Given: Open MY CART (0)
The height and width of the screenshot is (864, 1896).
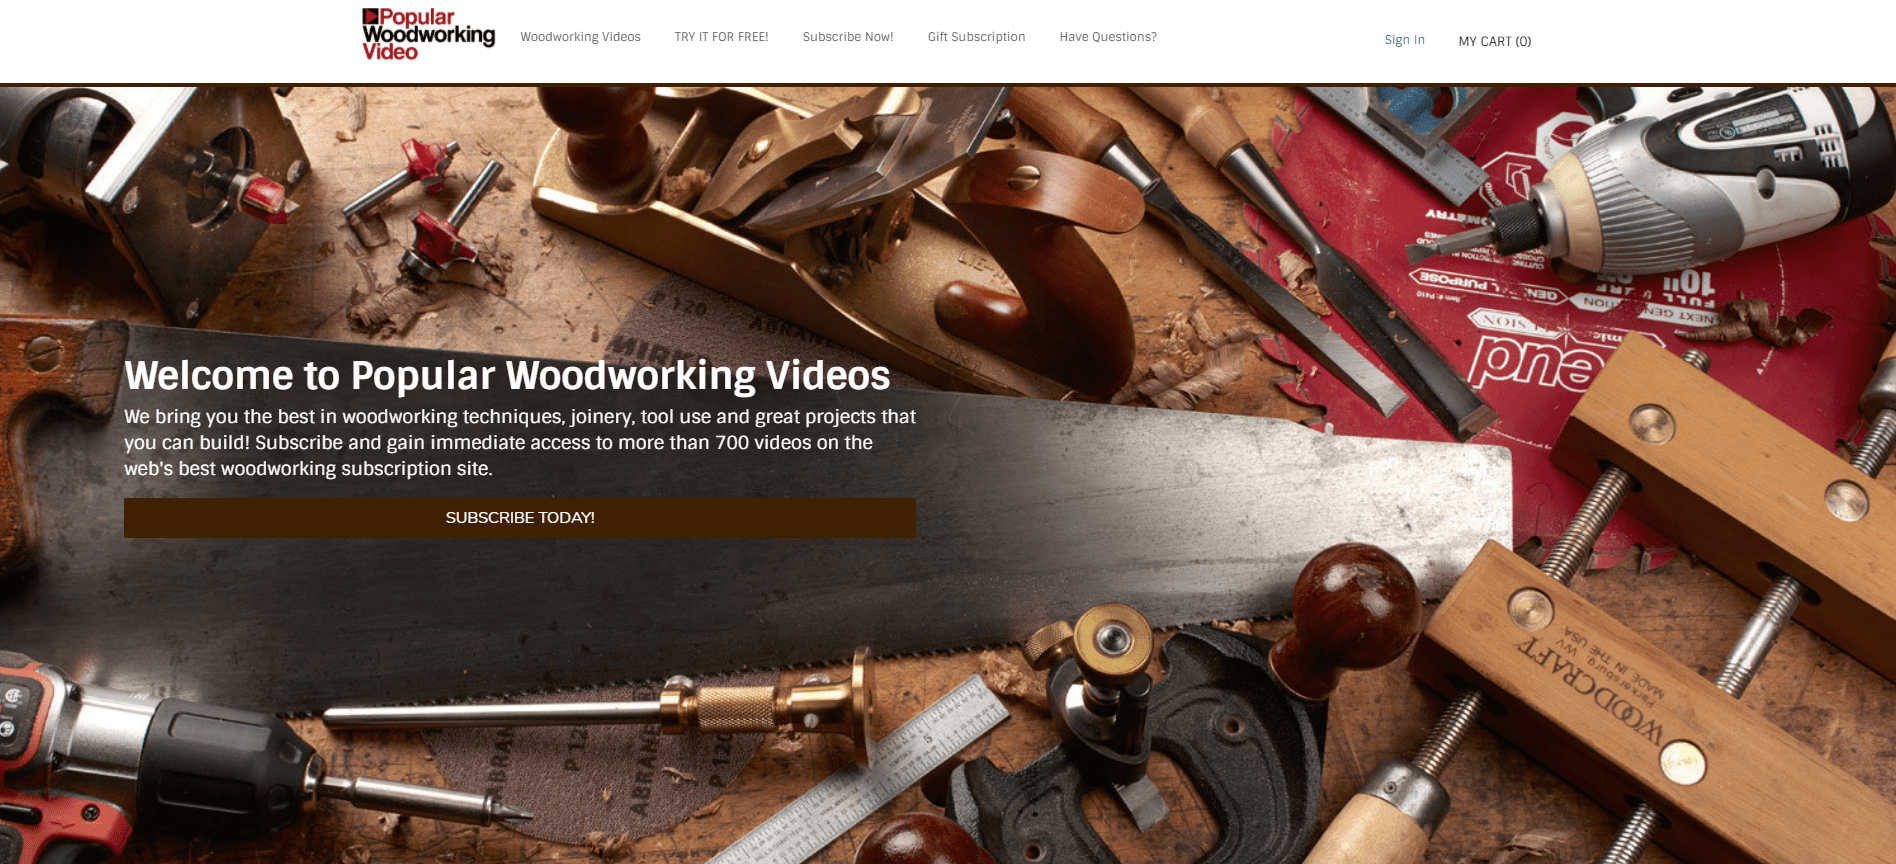Looking at the screenshot, I should (1494, 41).
